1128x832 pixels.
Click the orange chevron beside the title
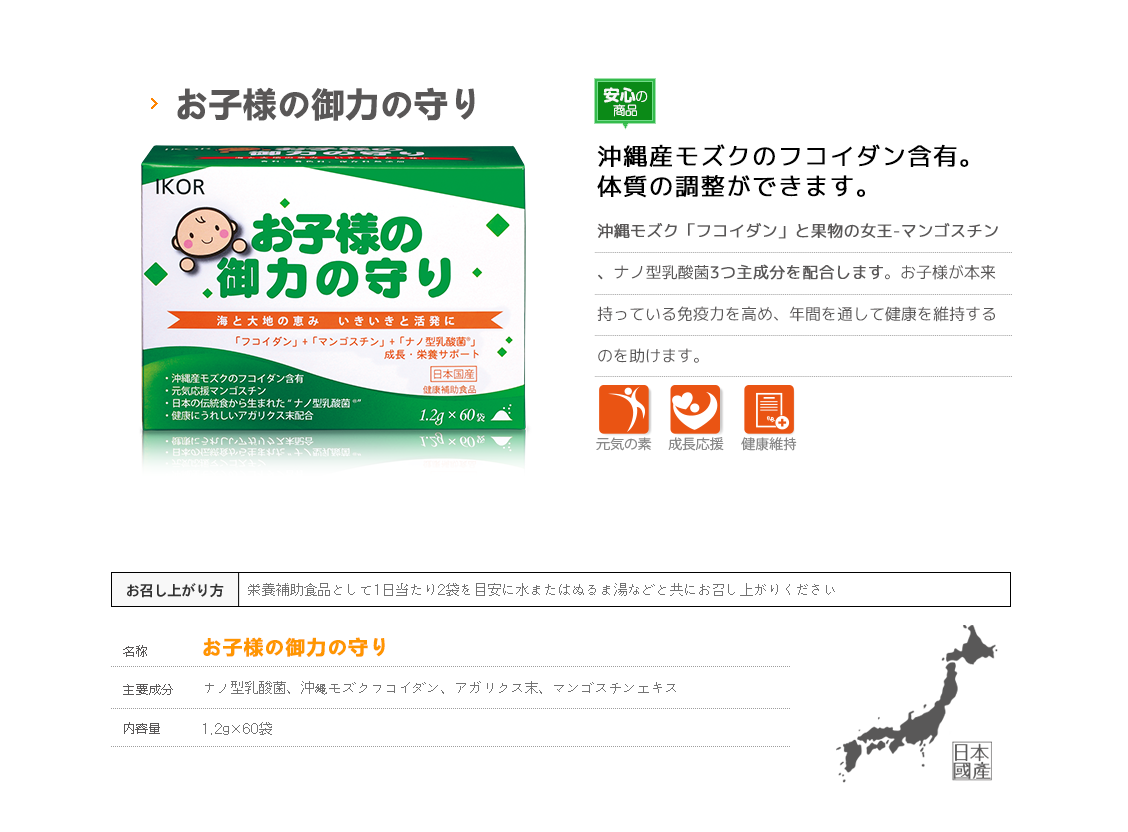coord(154,104)
